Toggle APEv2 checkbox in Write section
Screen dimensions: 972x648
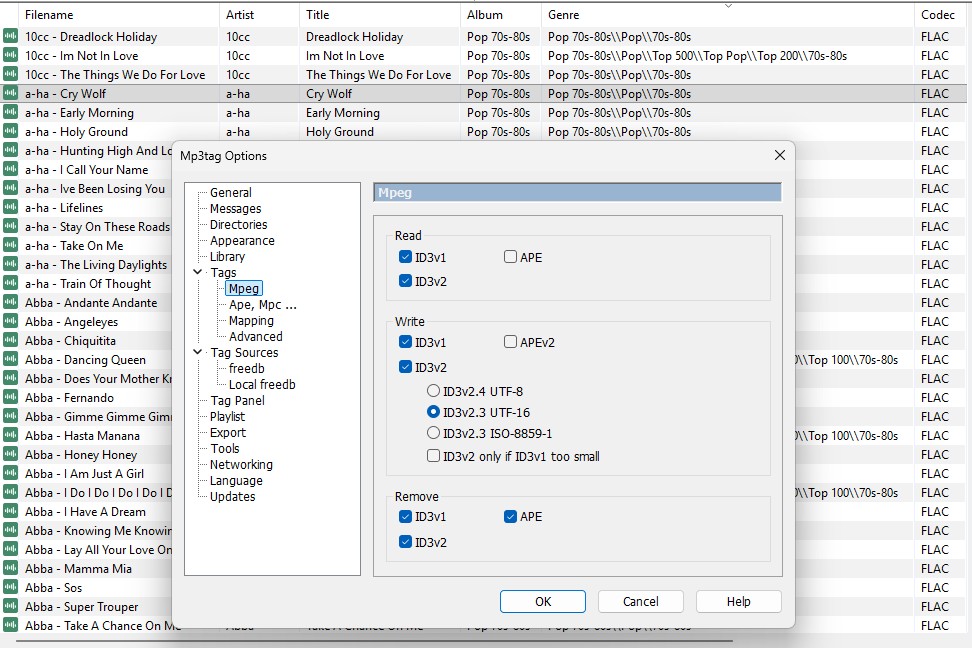click(511, 343)
